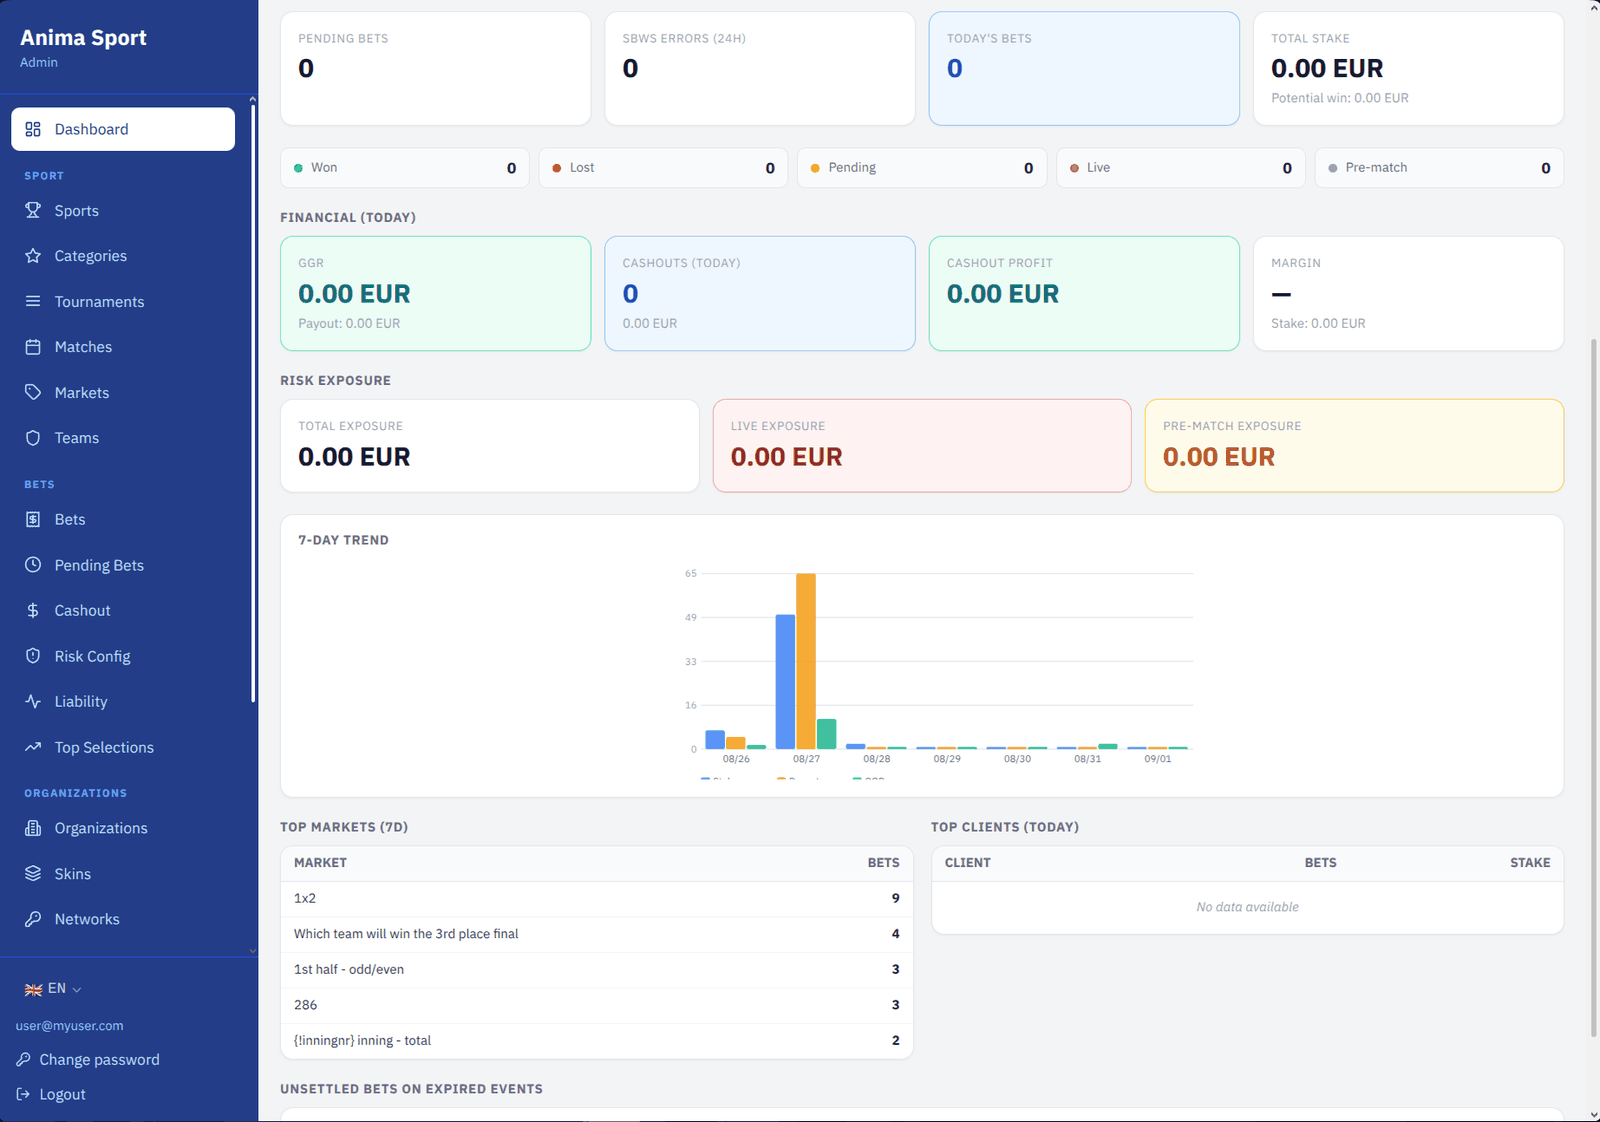The height and width of the screenshot is (1122, 1600).
Task: Click the Networks key icon
Action: tap(33, 919)
